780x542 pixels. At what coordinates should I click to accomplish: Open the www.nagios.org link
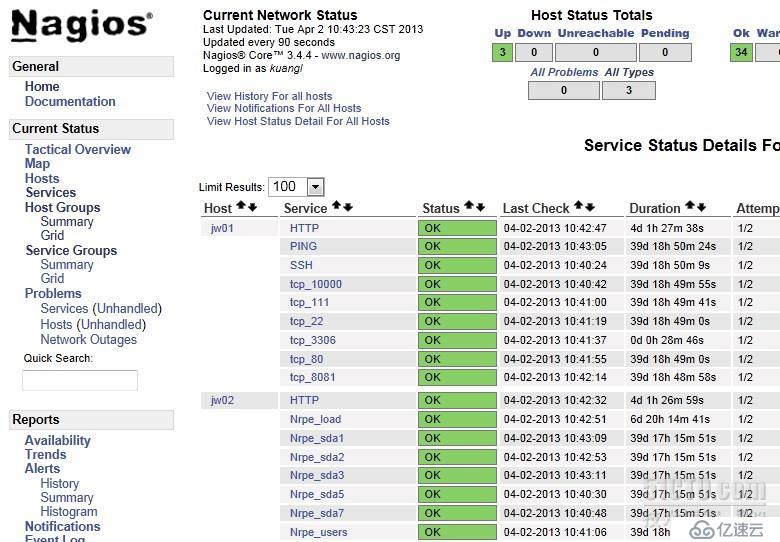tap(361, 55)
